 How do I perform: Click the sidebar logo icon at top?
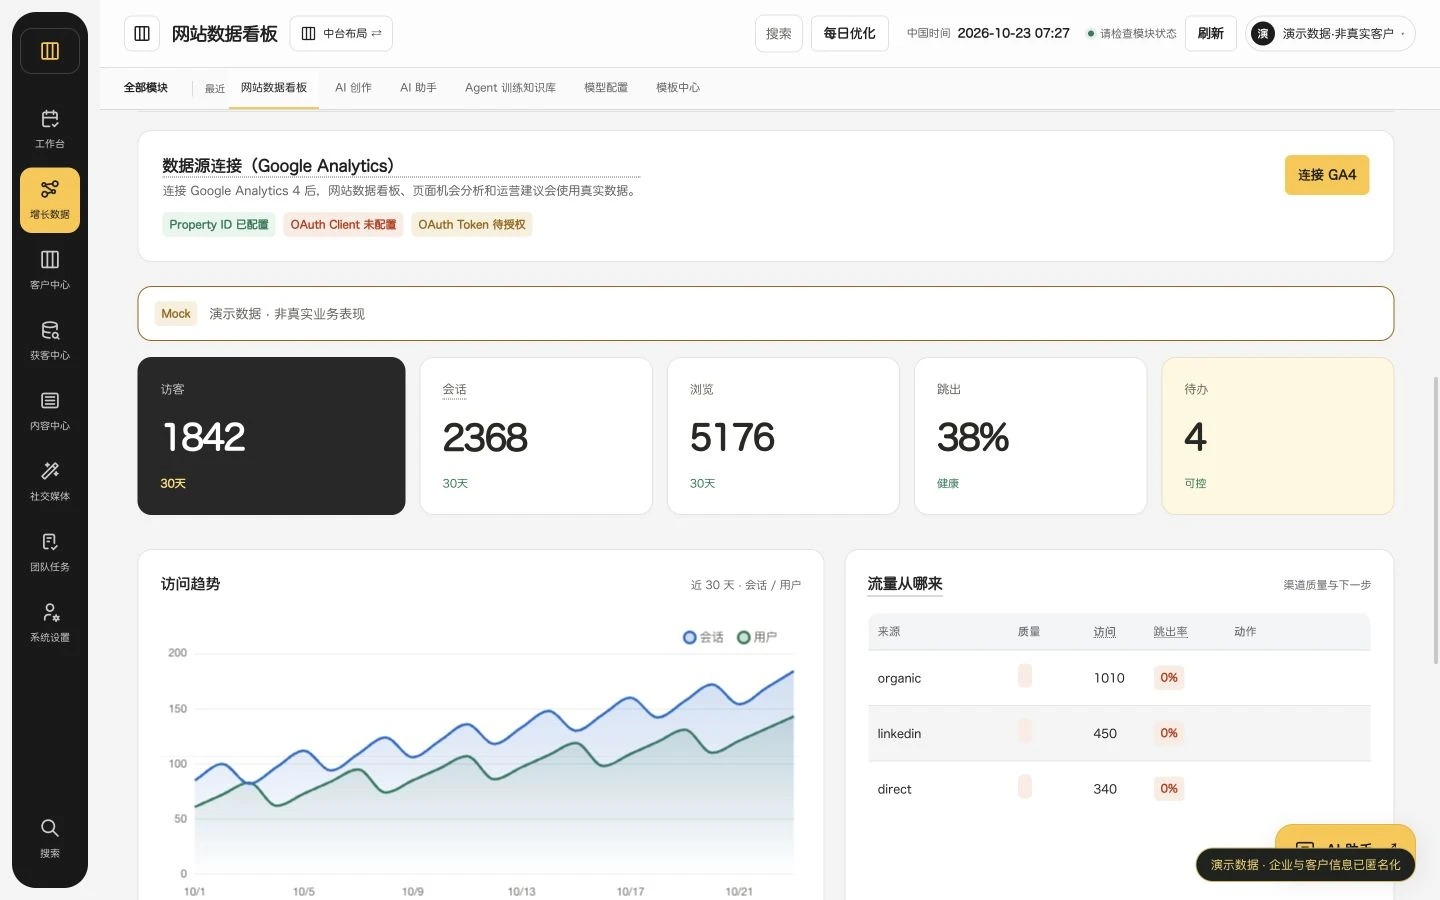(x=50, y=51)
